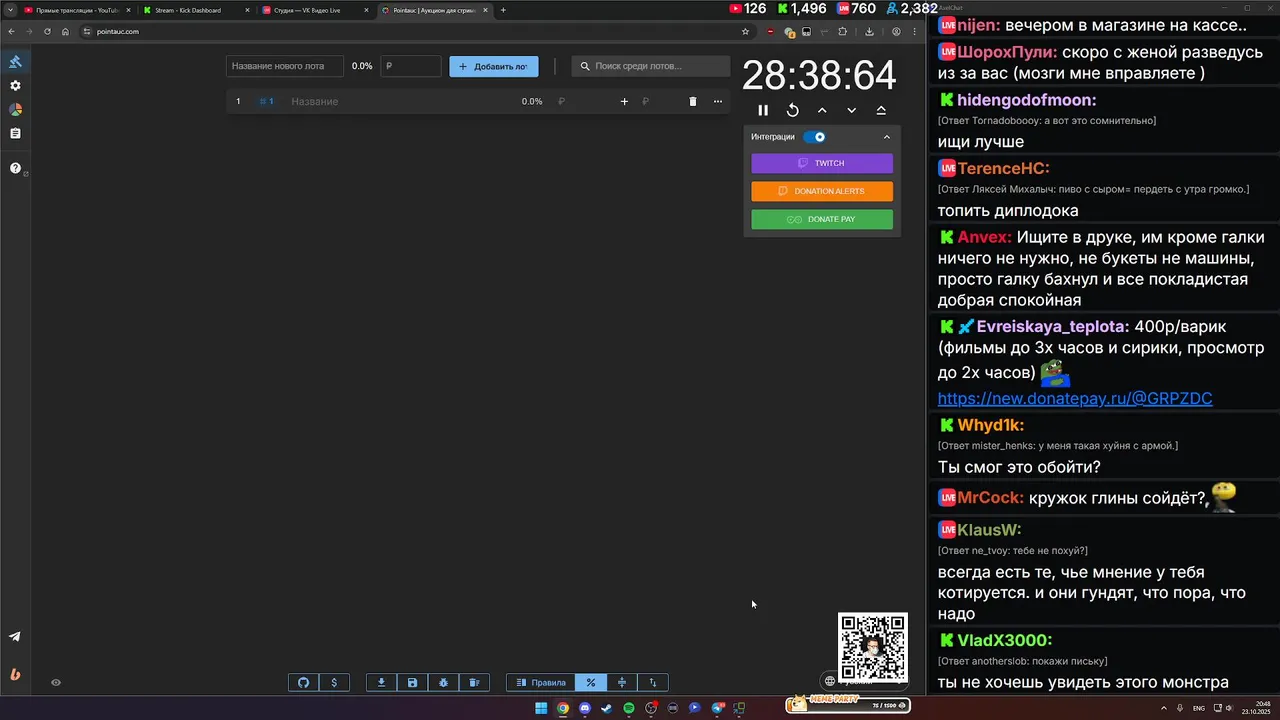The width and height of the screenshot is (1280, 720).
Task: Focus the Название нового лота input
Action: 284,66
